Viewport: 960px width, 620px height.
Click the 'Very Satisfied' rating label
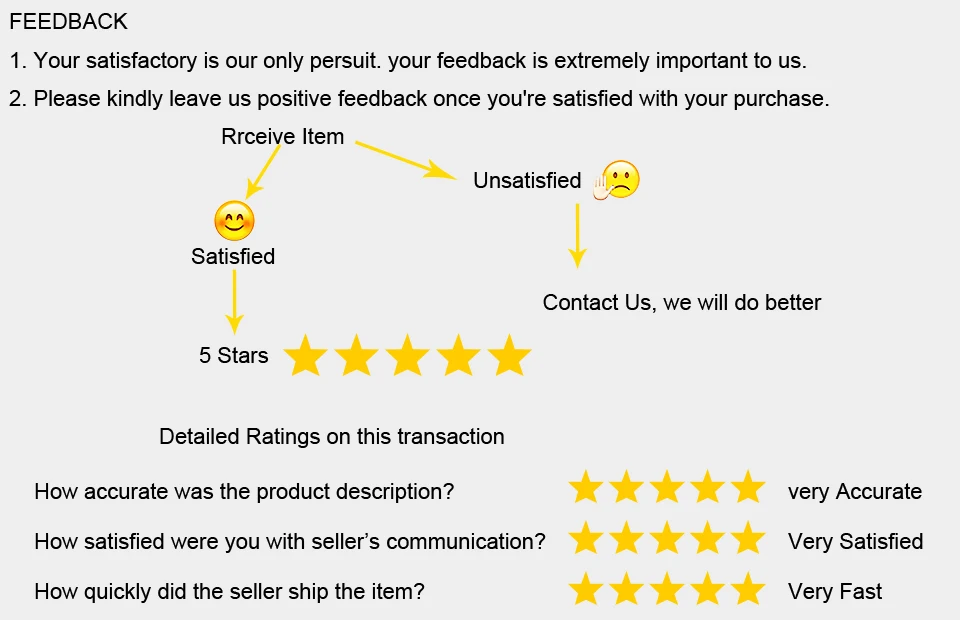click(855, 542)
